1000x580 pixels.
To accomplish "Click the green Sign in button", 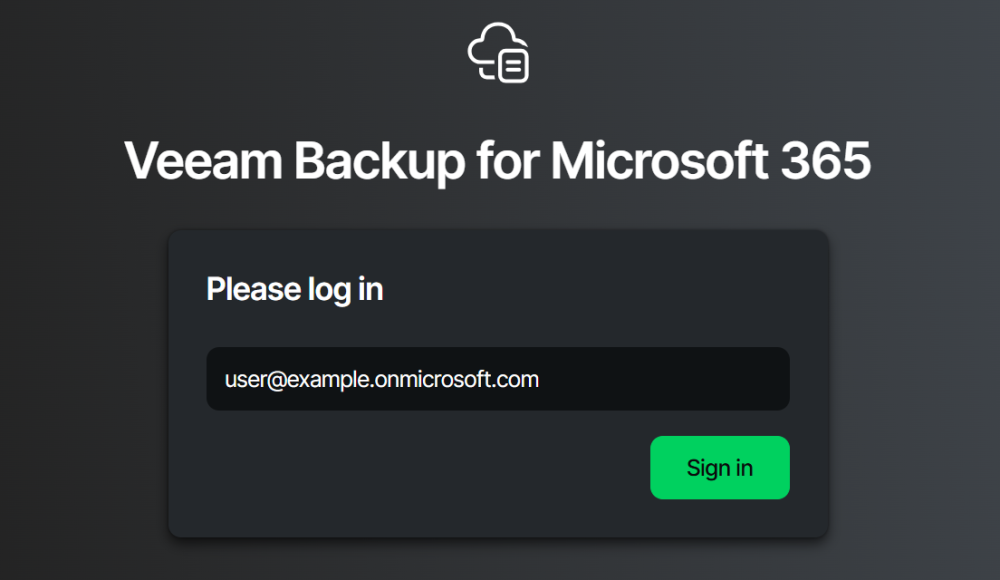I will (719, 468).
